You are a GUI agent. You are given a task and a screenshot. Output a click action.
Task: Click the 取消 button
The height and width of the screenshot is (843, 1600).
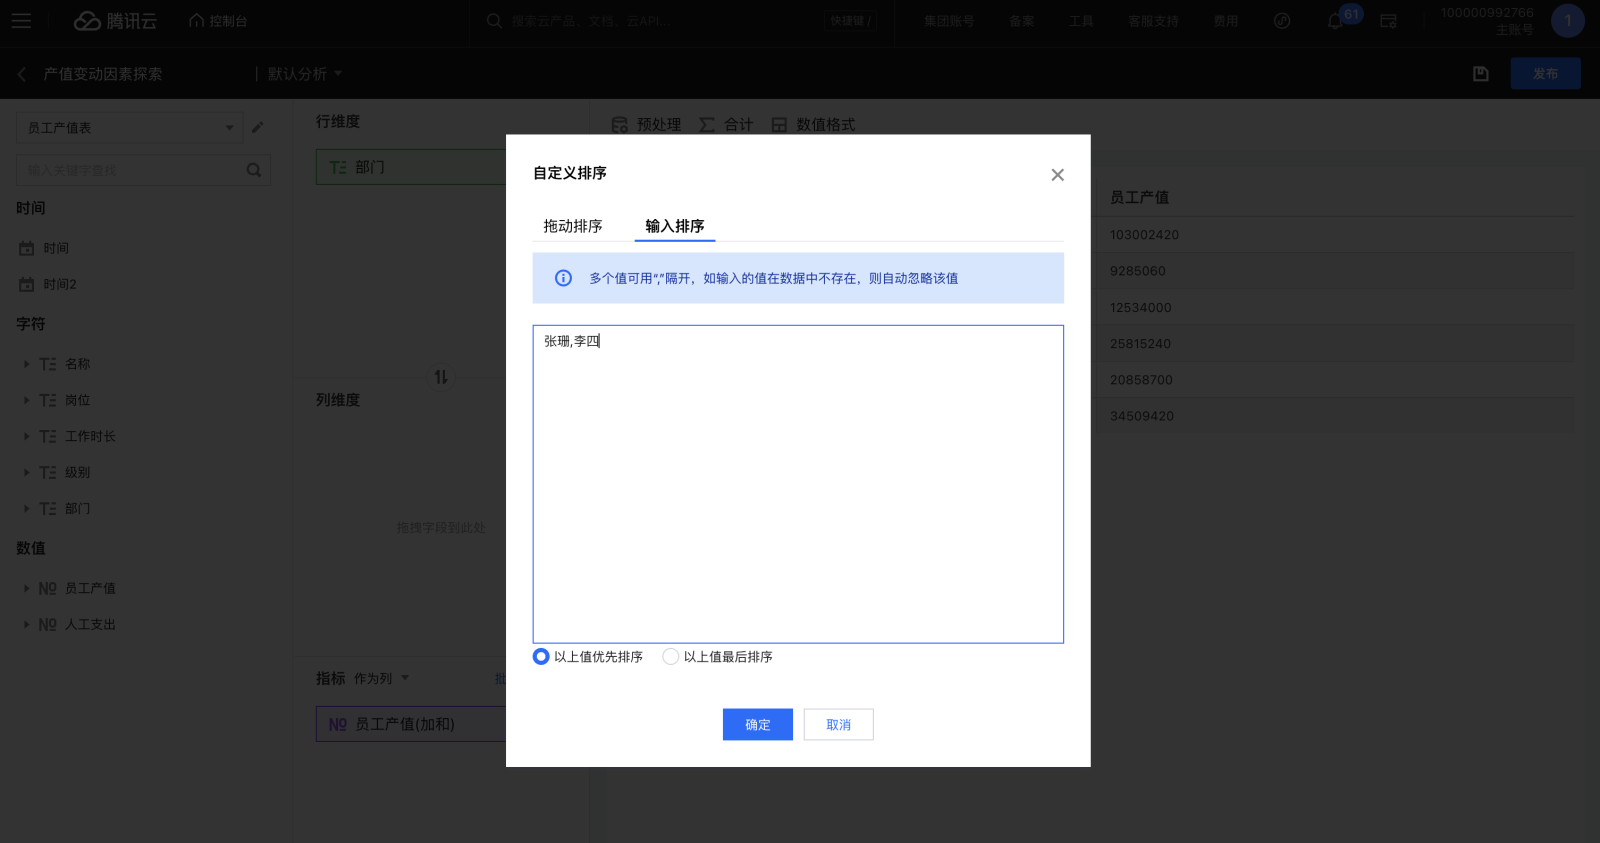[838, 725]
